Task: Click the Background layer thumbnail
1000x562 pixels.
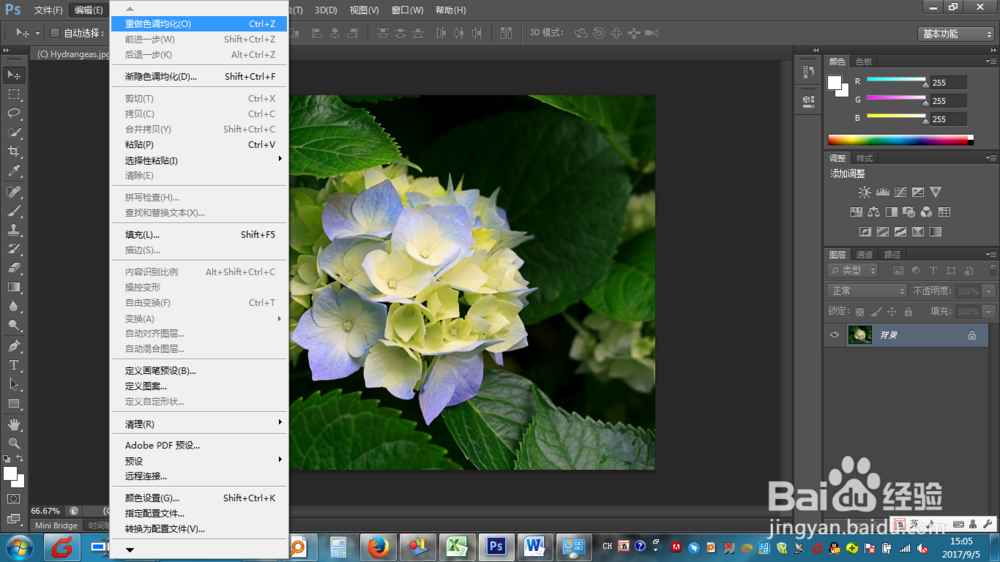Action: [860, 335]
